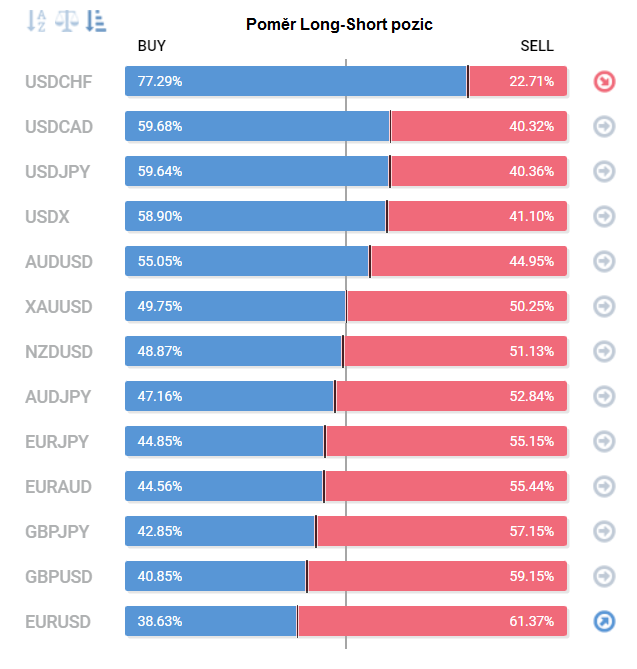This screenshot has width=637, height=669.
Task: Click EURJPY blue 44.85% buy segment
Action: [x=224, y=441]
